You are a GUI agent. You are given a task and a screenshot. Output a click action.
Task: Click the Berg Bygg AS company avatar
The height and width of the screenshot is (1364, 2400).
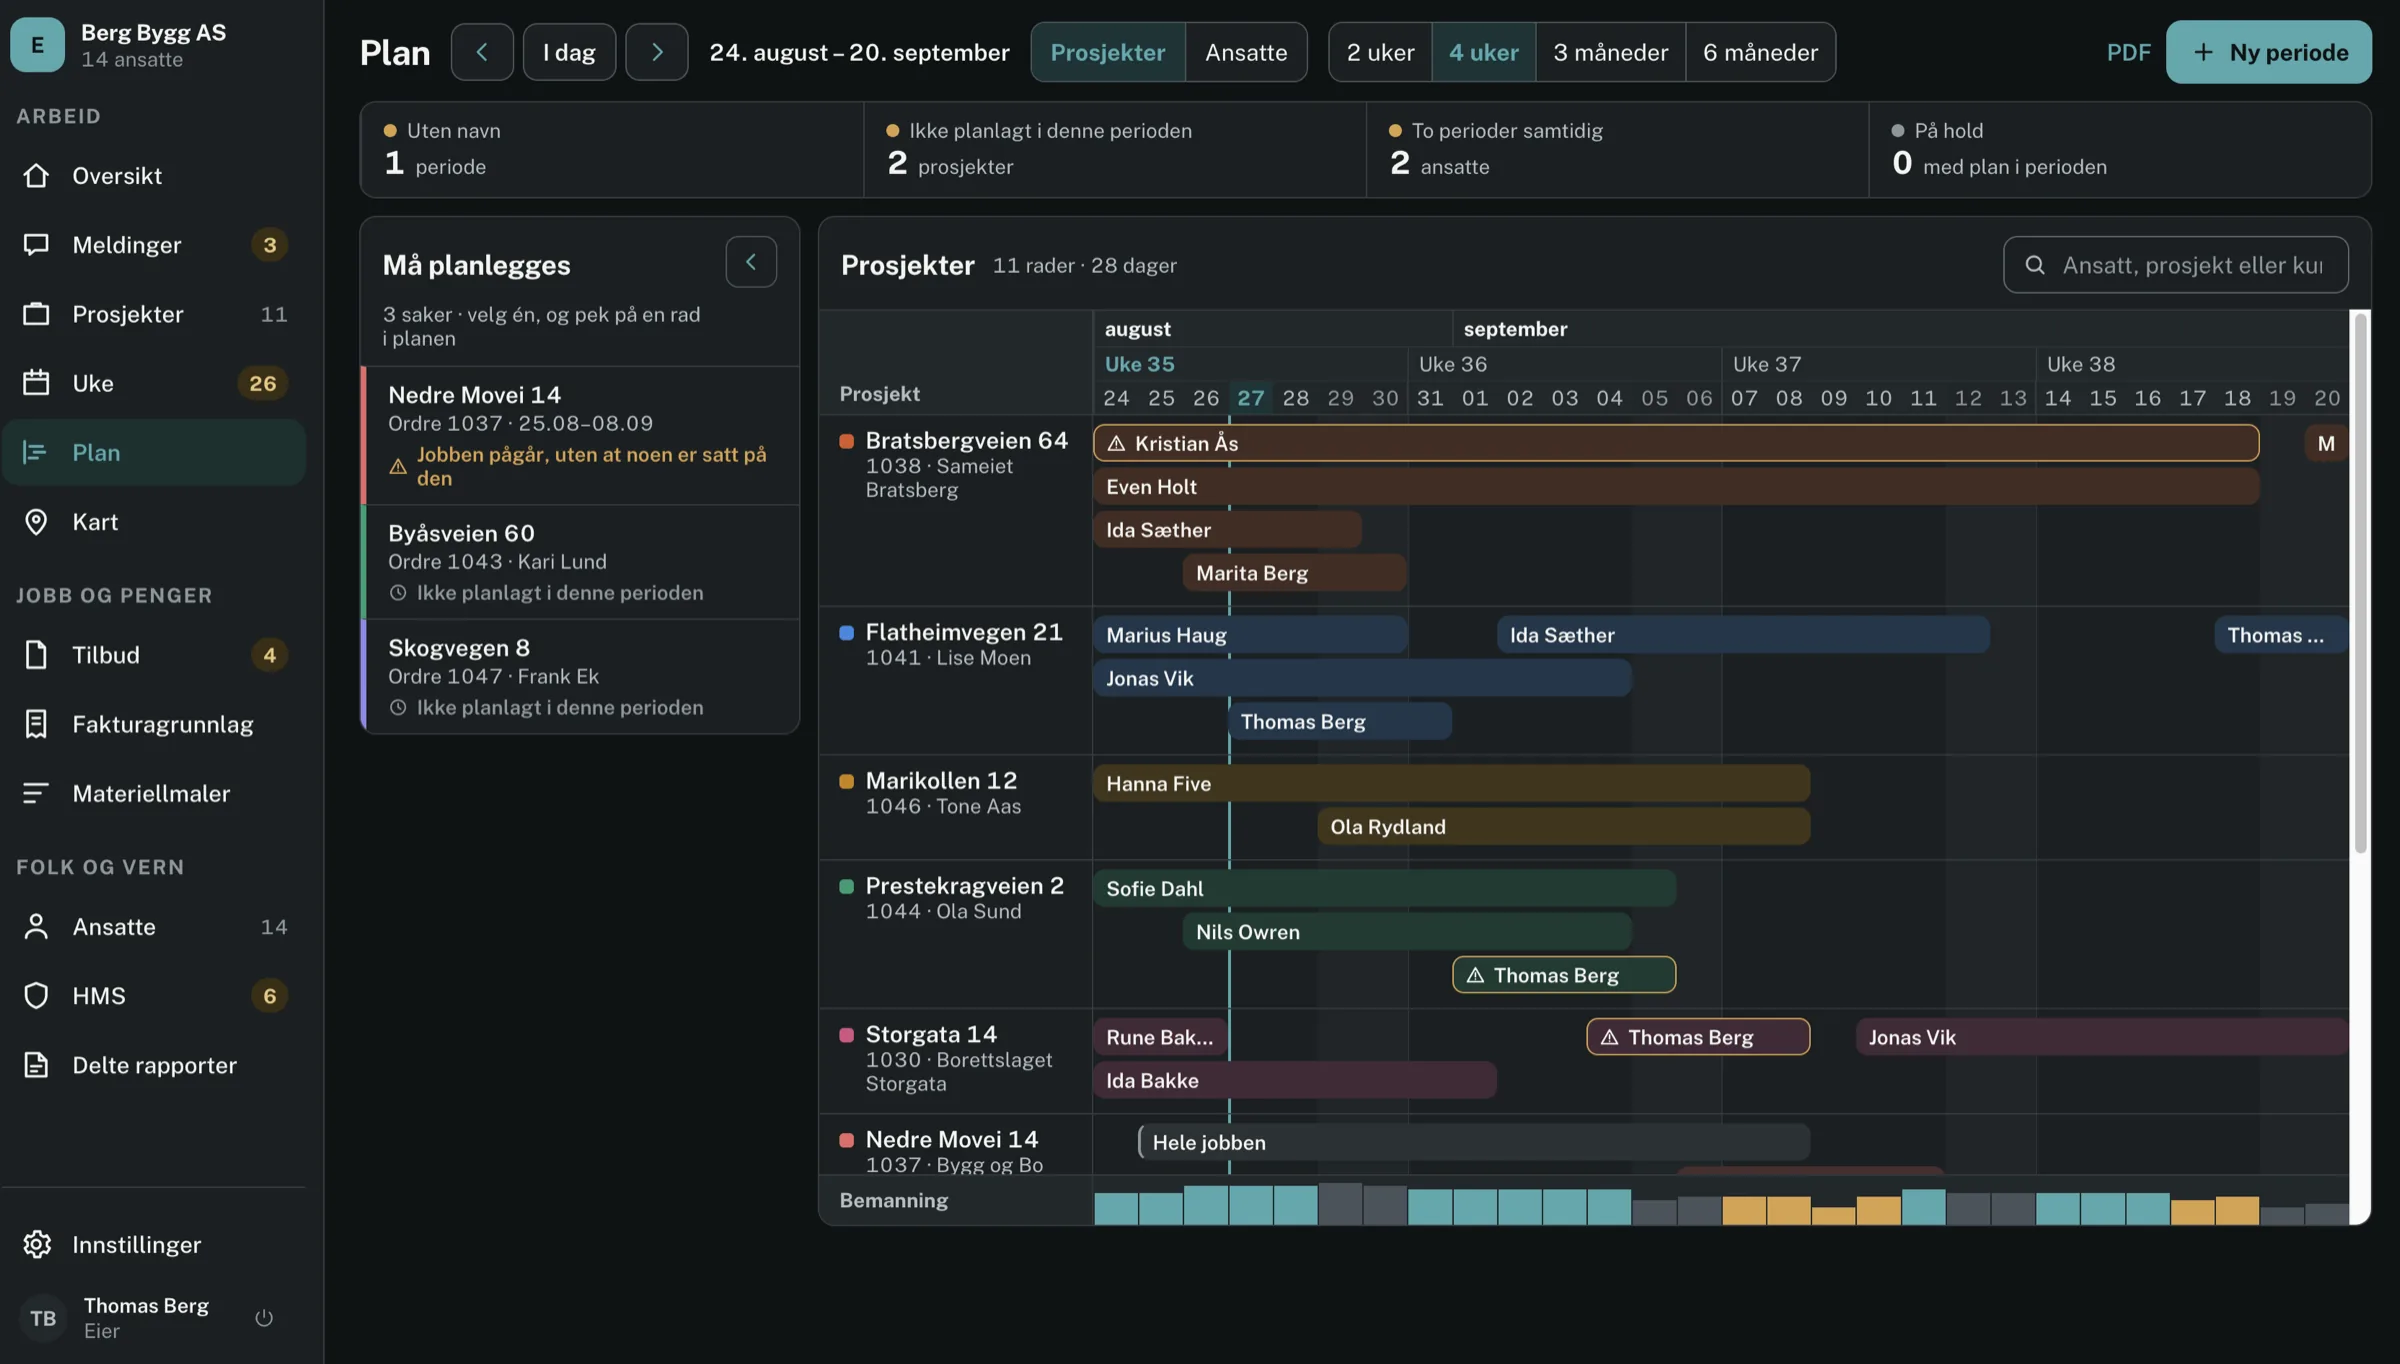click(37, 44)
